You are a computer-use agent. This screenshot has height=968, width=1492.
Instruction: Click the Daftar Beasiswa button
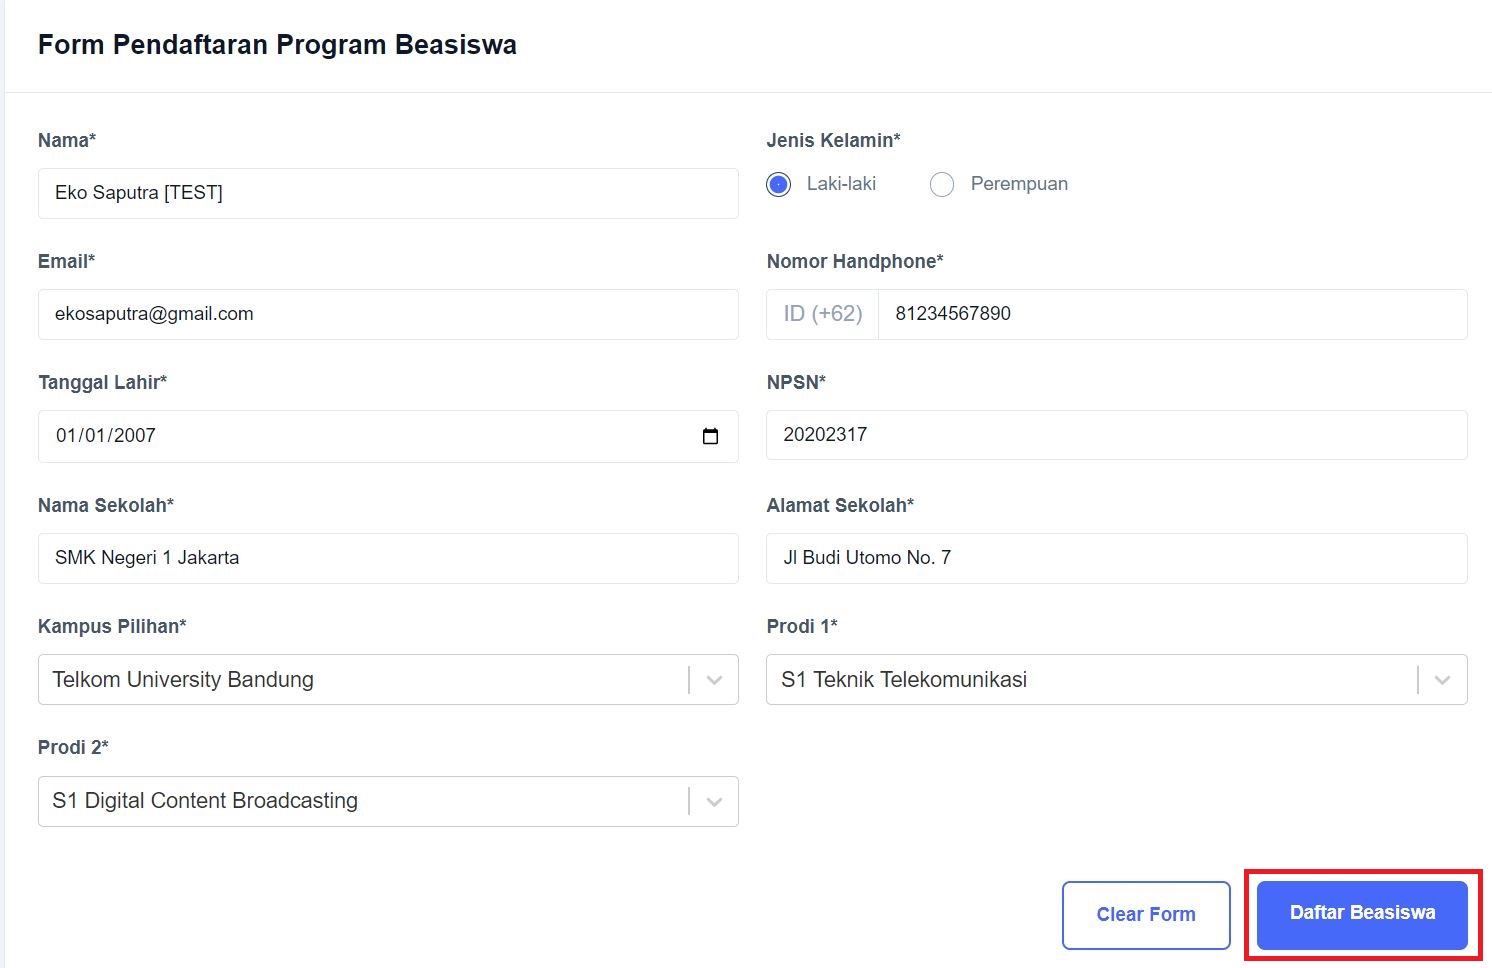coord(1361,913)
